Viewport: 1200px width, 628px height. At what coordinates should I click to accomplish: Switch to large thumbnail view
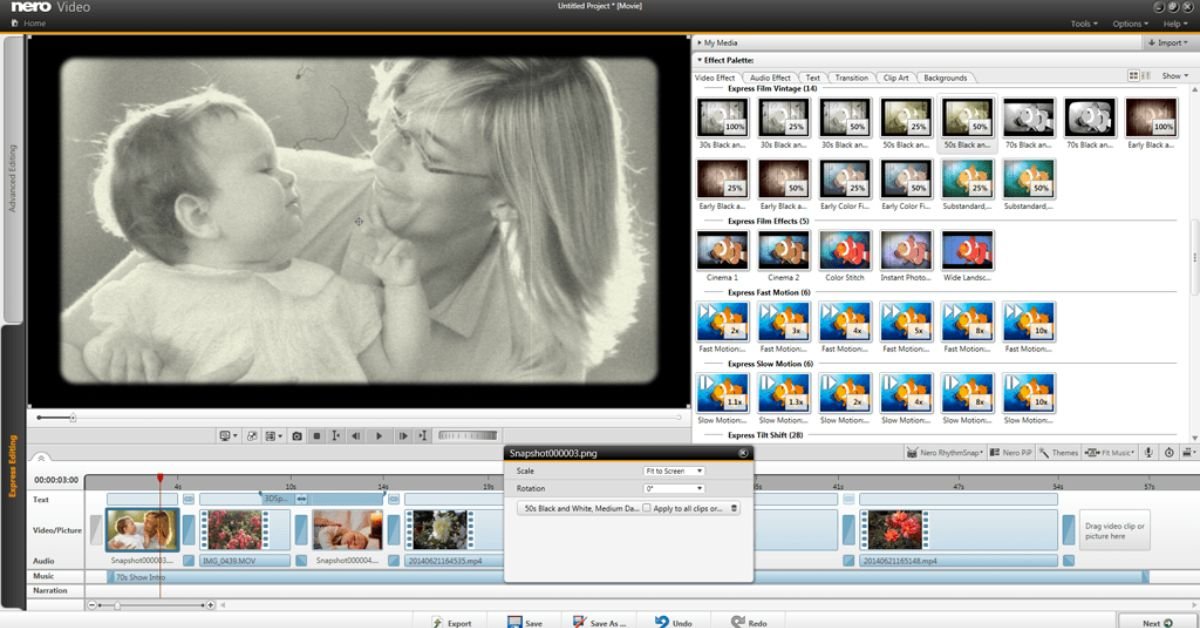pos(1133,76)
